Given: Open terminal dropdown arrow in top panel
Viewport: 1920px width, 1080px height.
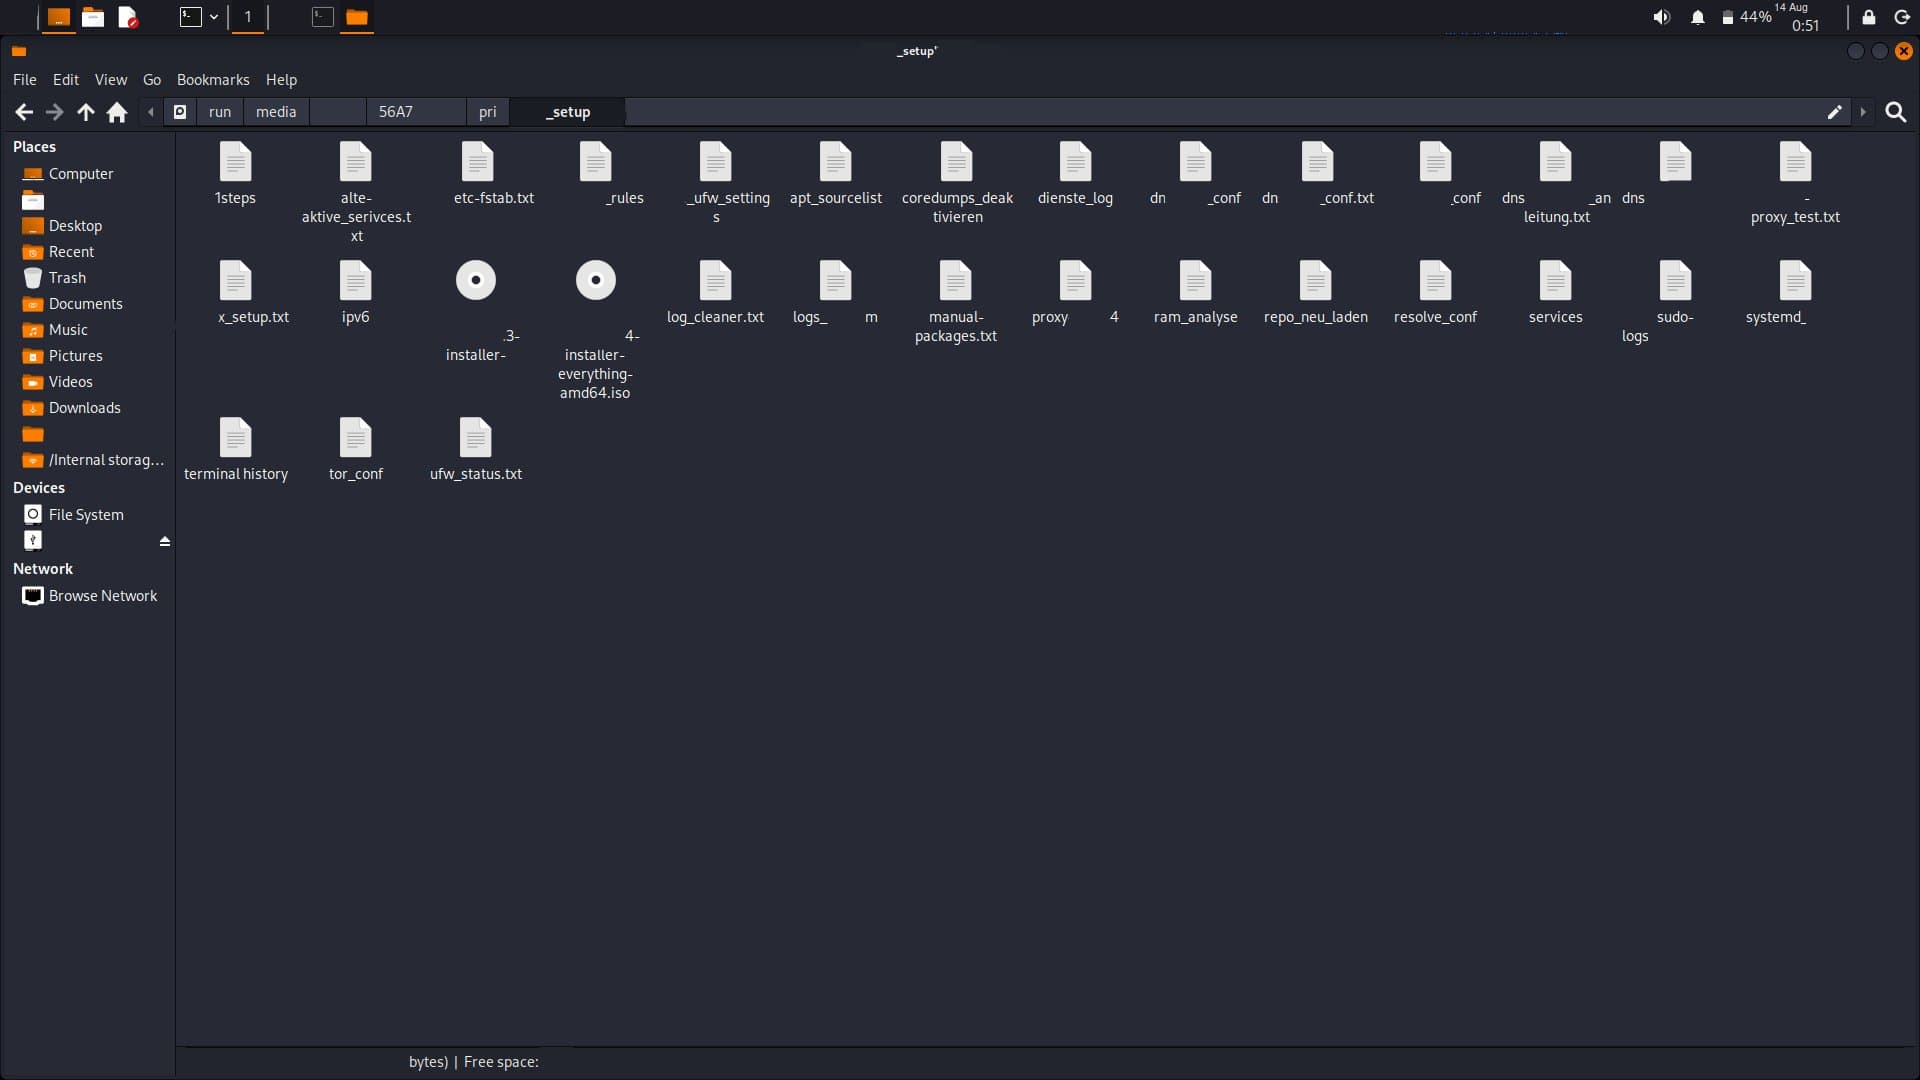Looking at the screenshot, I should point(214,17).
